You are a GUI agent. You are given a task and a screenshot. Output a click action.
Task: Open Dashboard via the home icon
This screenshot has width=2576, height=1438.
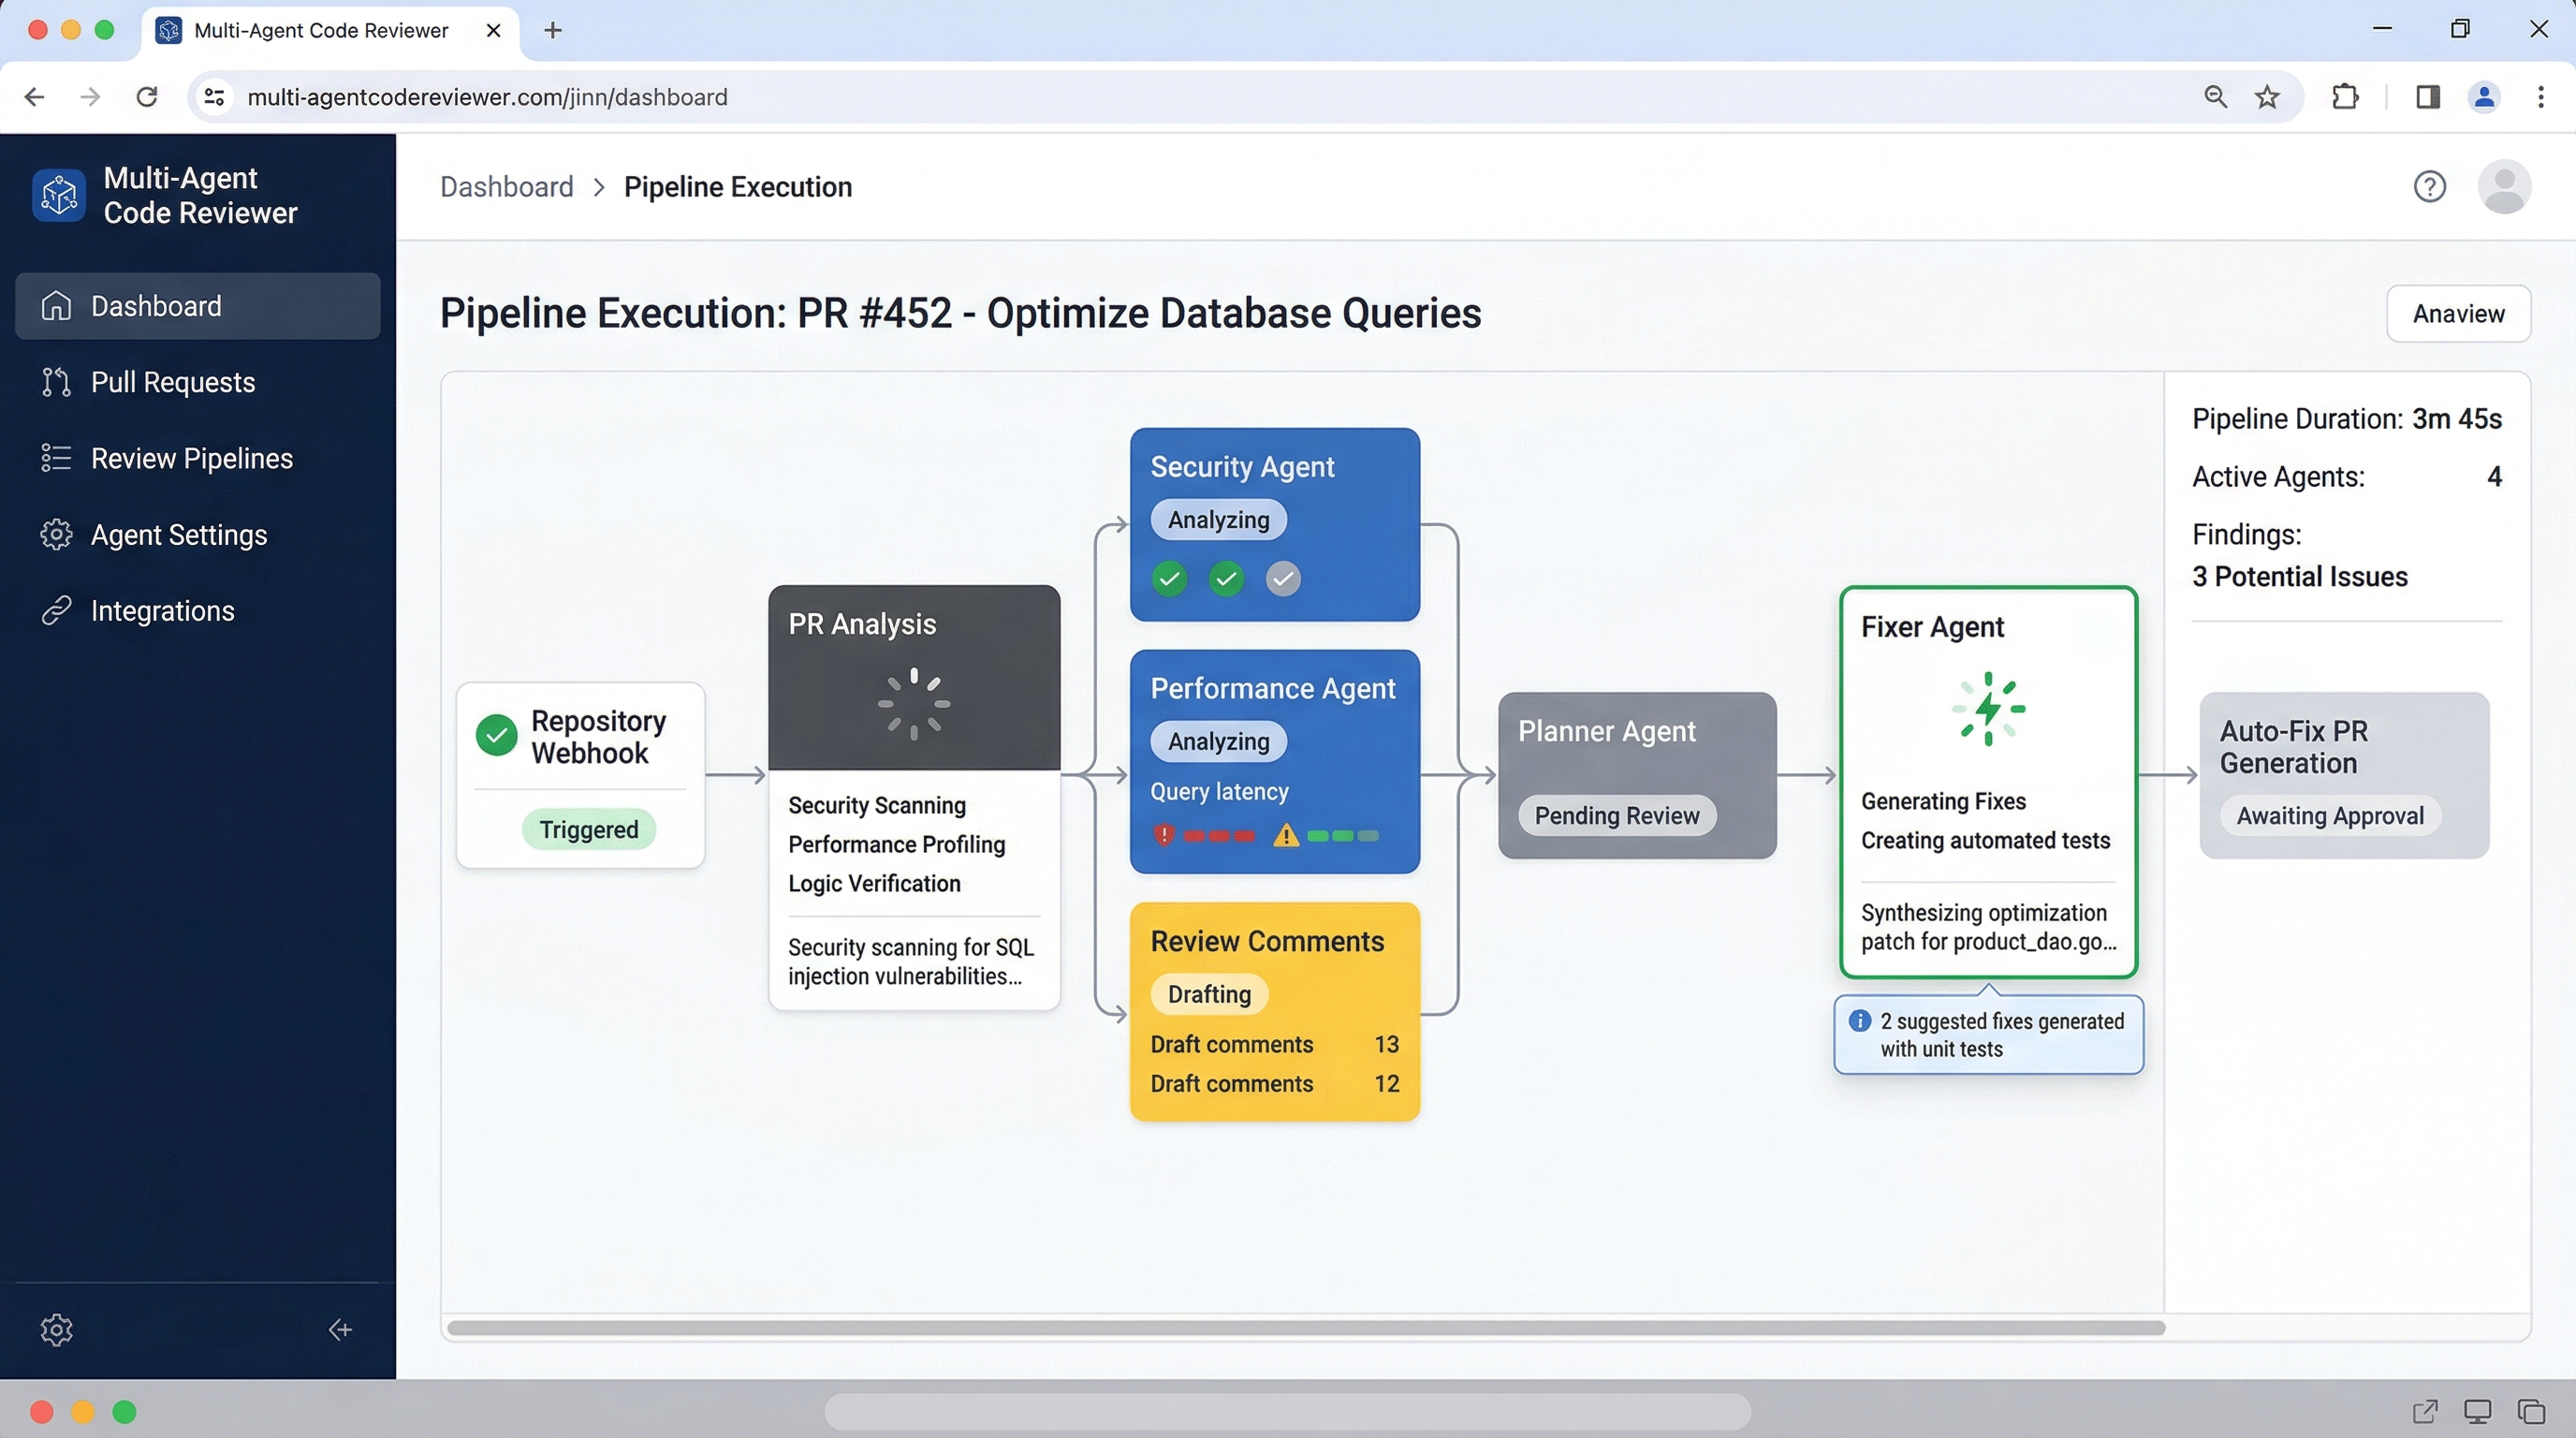click(x=57, y=305)
